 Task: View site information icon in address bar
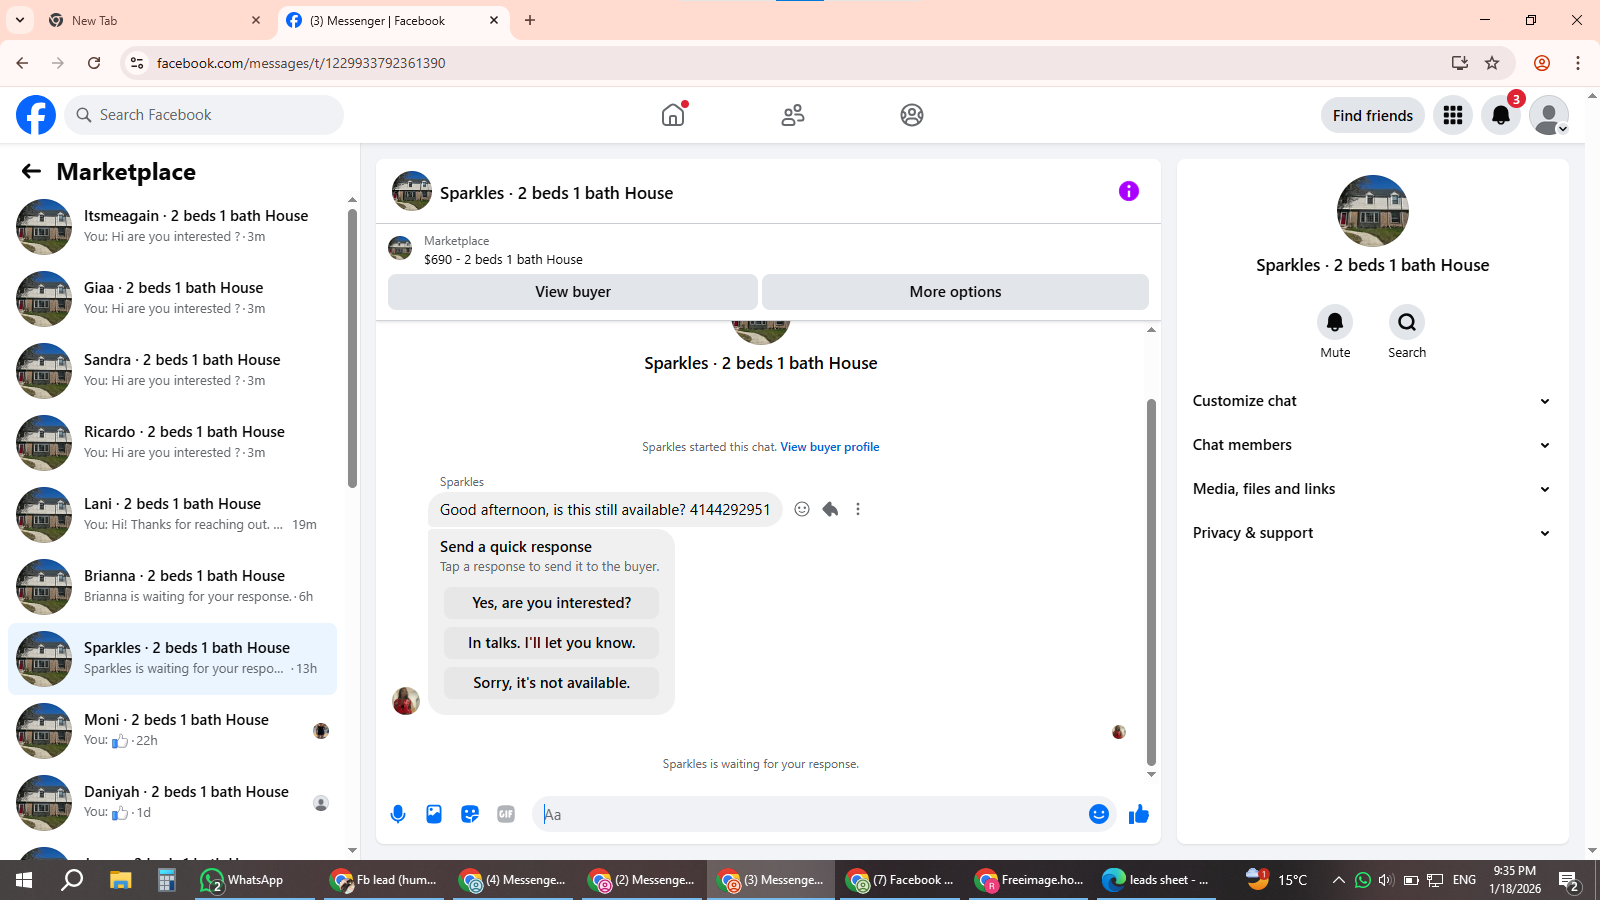(137, 63)
